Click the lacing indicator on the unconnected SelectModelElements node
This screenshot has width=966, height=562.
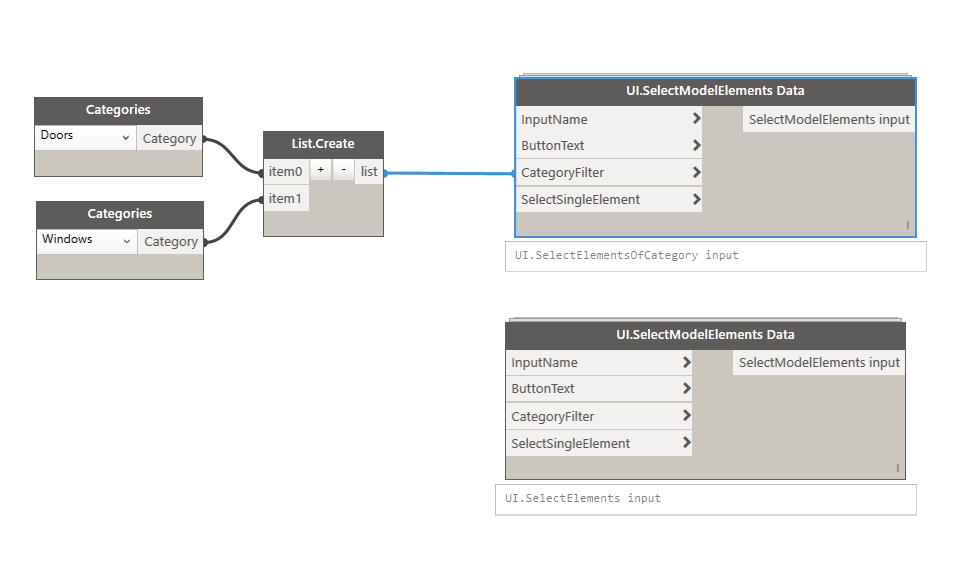click(897, 467)
